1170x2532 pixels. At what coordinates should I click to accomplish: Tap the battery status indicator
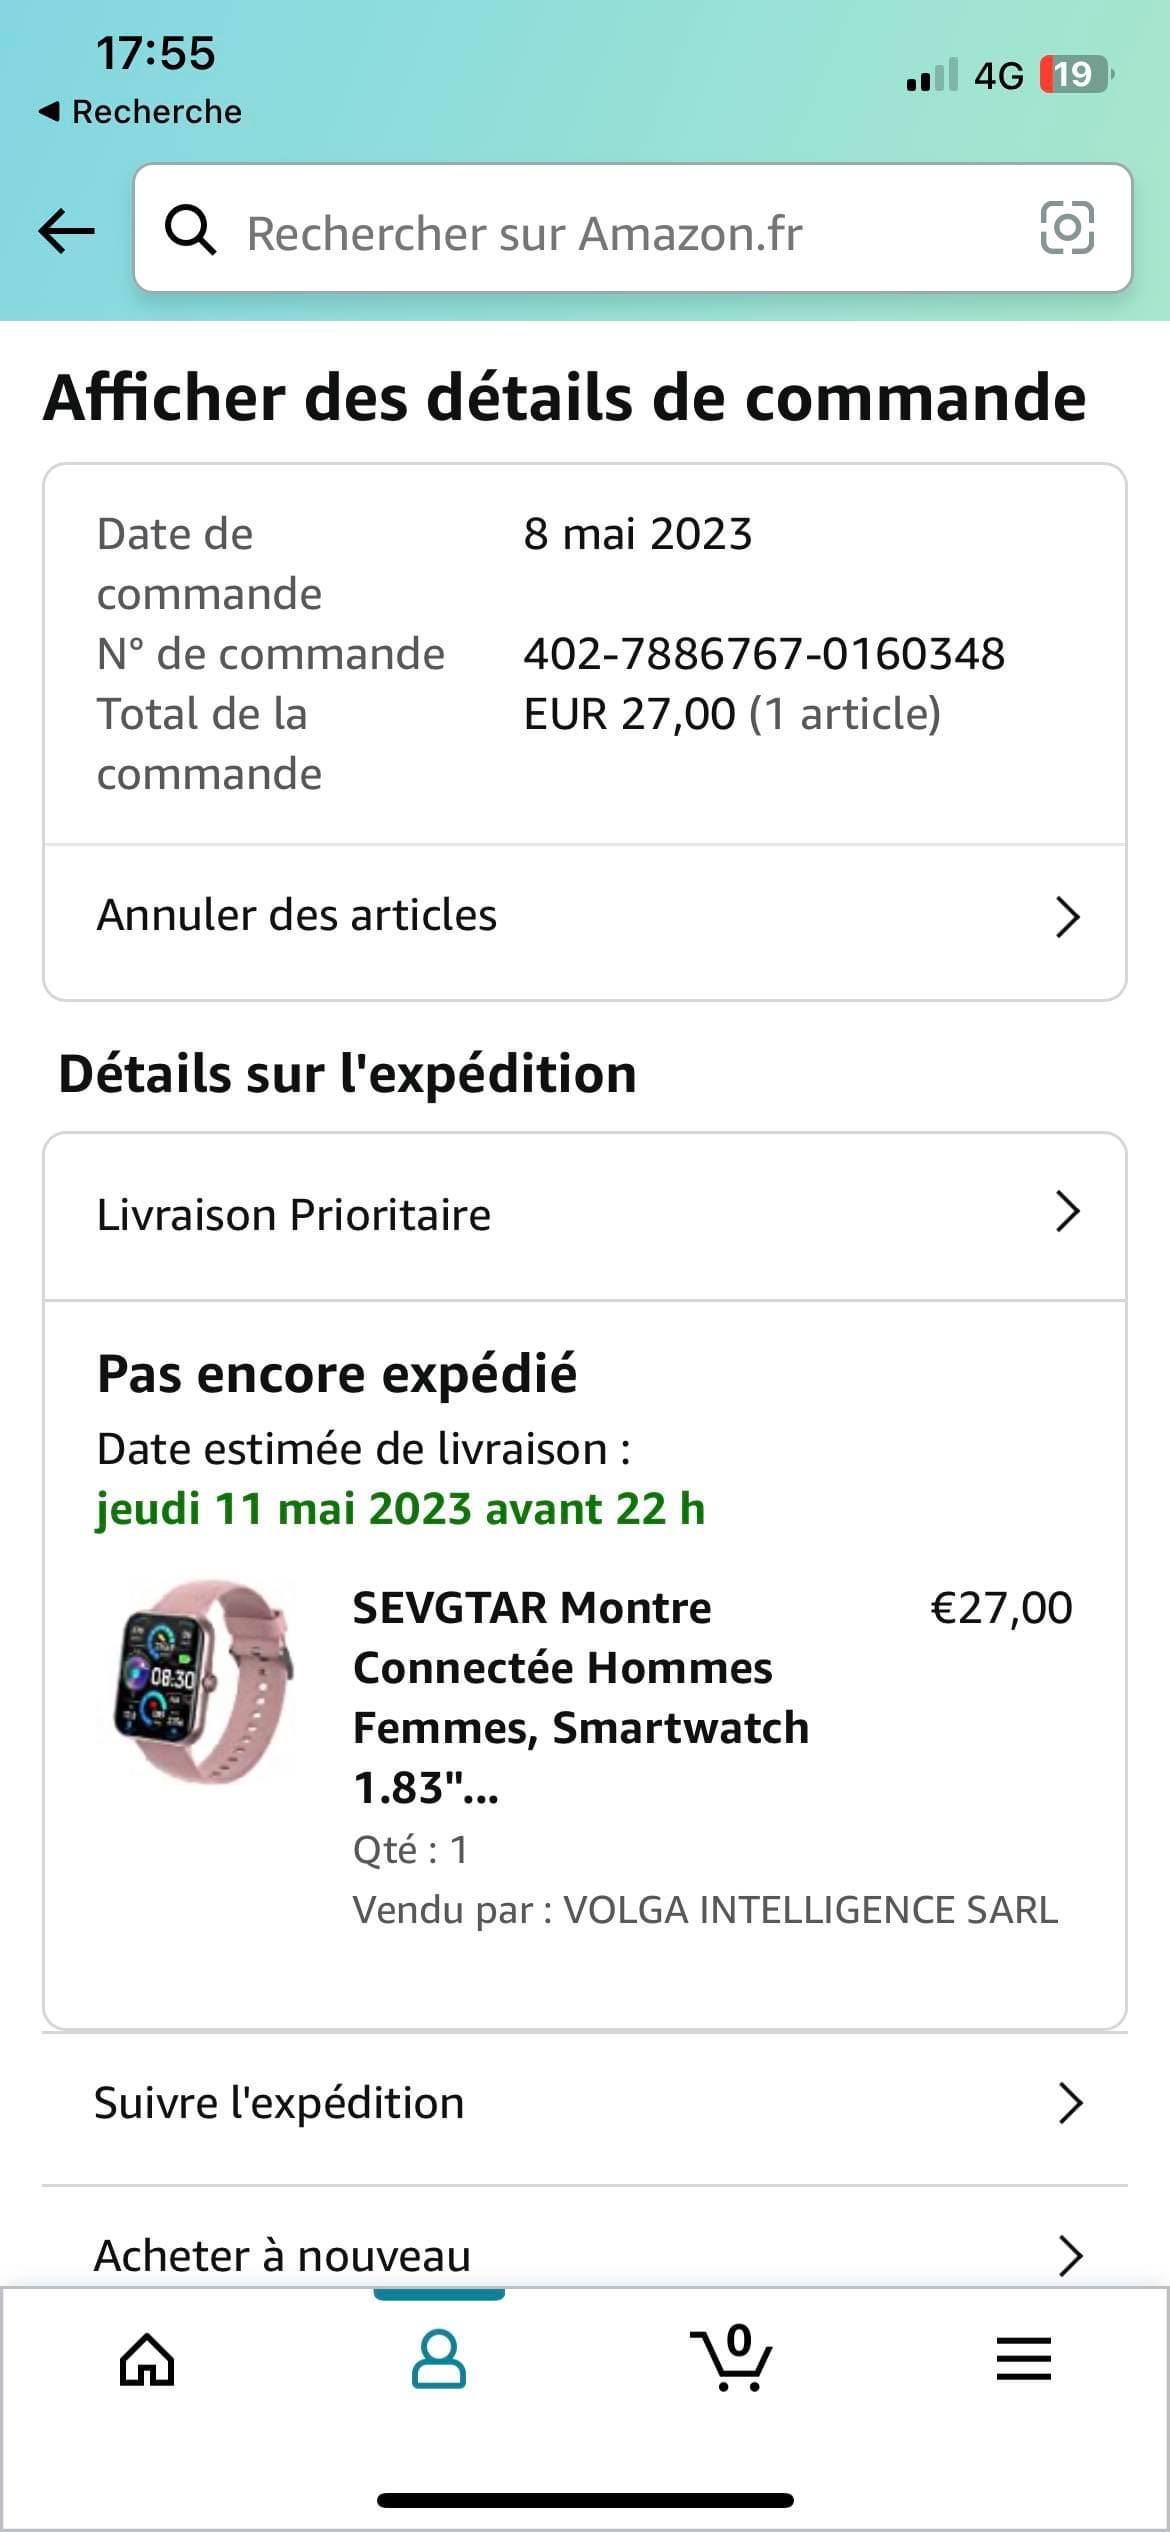(x=1076, y=75)
